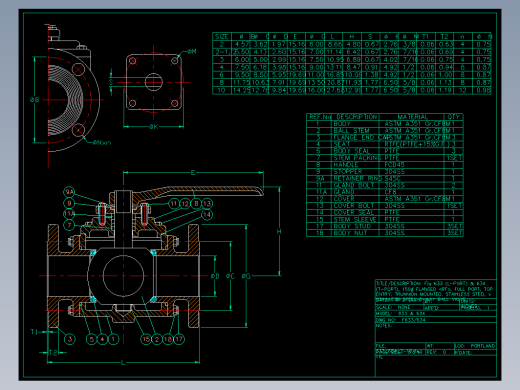520x390 pixels.
Task: Click the 'BODY' description in parts list
Action: [x=342, y=124]
